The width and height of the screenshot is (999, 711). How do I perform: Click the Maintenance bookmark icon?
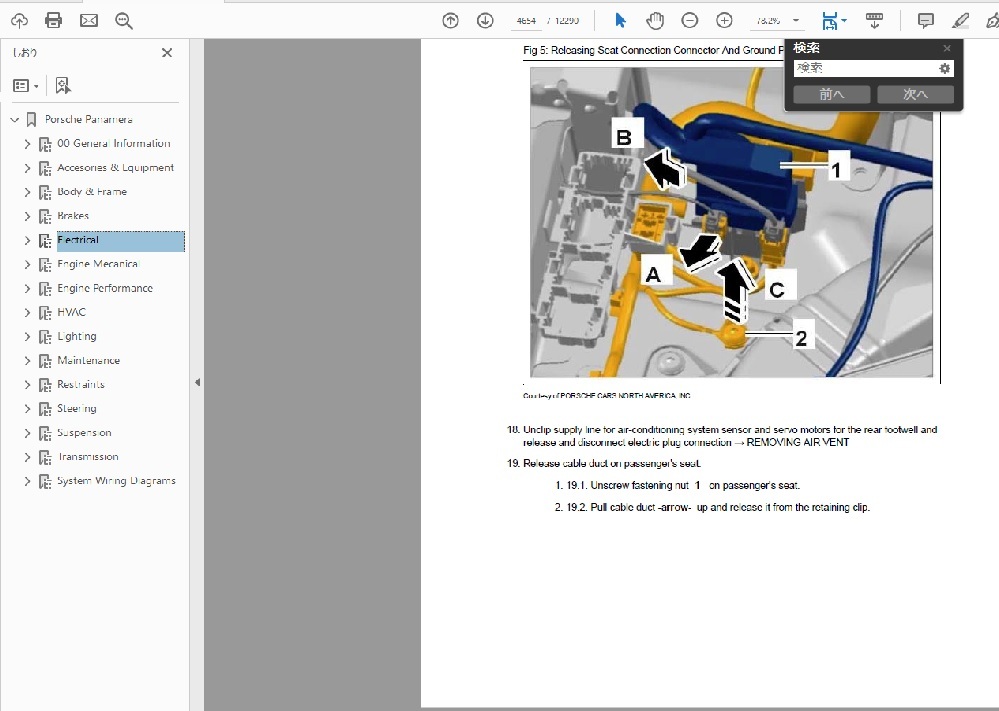click(45, 361)
